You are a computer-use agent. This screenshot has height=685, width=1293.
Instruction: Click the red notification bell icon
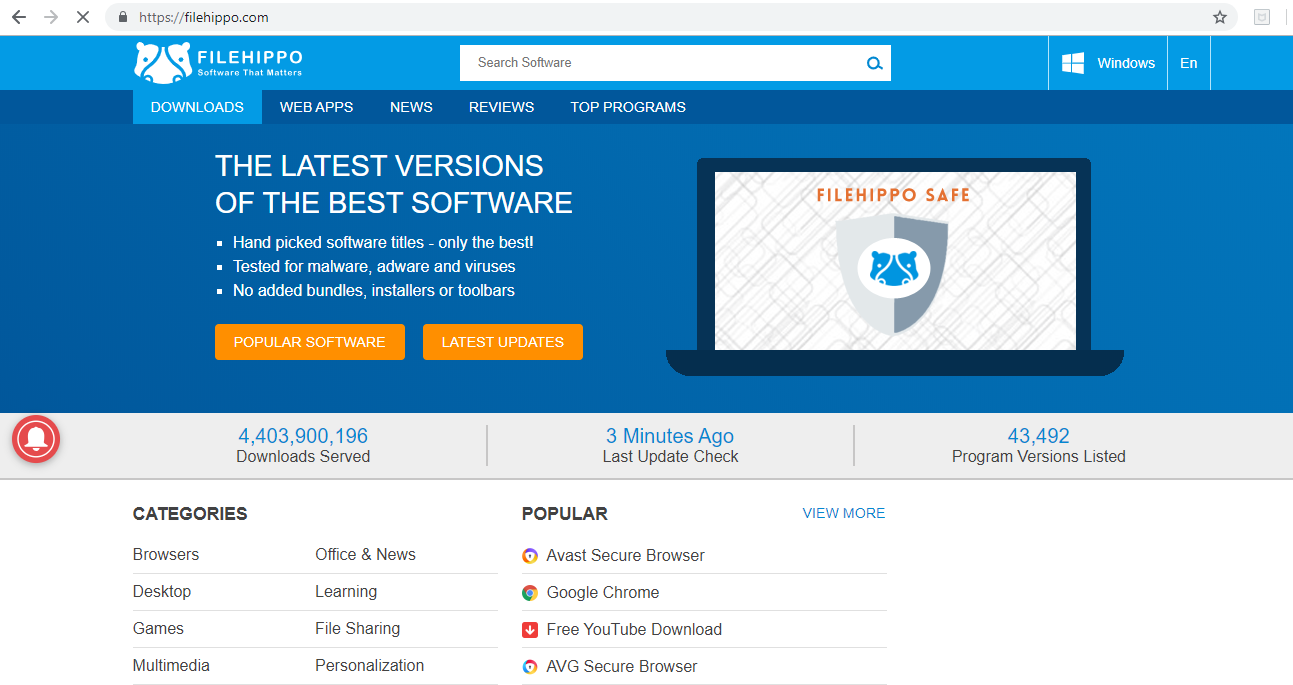click(36, 439)
